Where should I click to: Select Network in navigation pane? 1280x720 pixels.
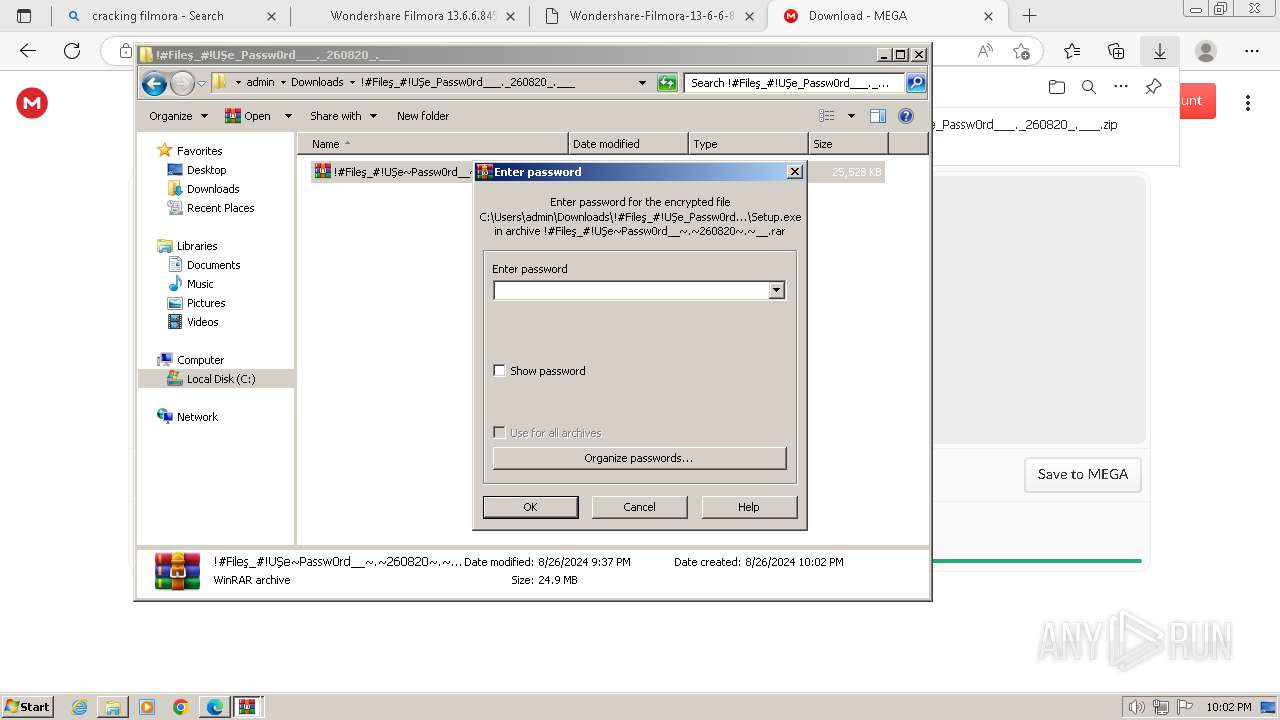[197, 417]
